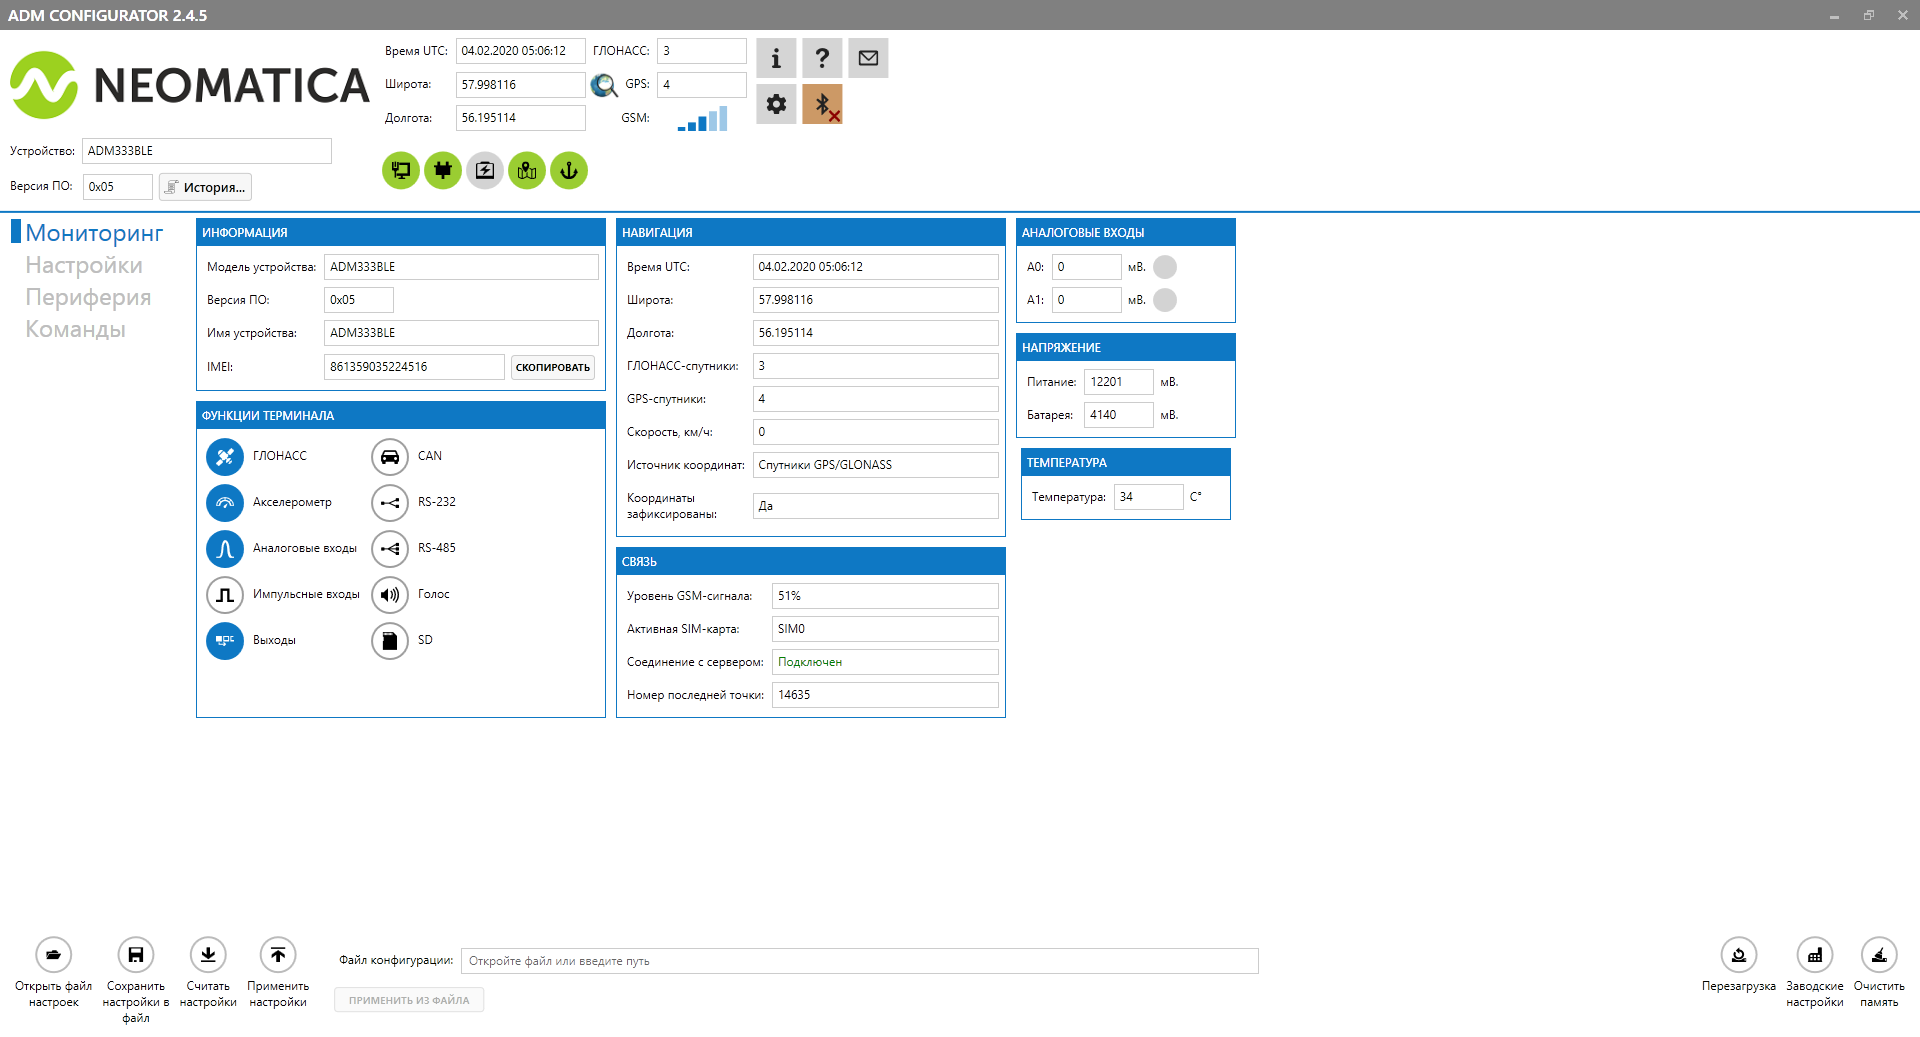The height and width of the screenshot is (1037, 1920).
Task: Toggle the A1 analog input indicator
Action: (1165, 300)
